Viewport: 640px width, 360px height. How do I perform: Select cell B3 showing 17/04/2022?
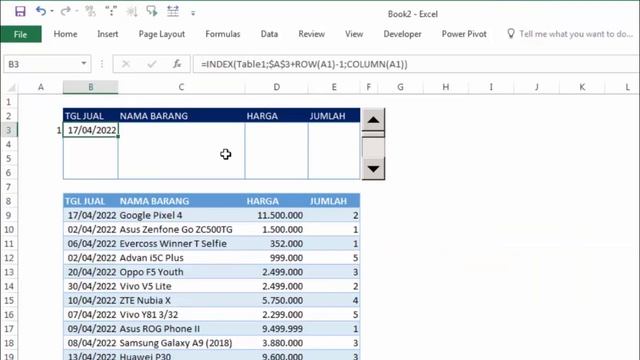pyautogui.click(x=91, y=130)
